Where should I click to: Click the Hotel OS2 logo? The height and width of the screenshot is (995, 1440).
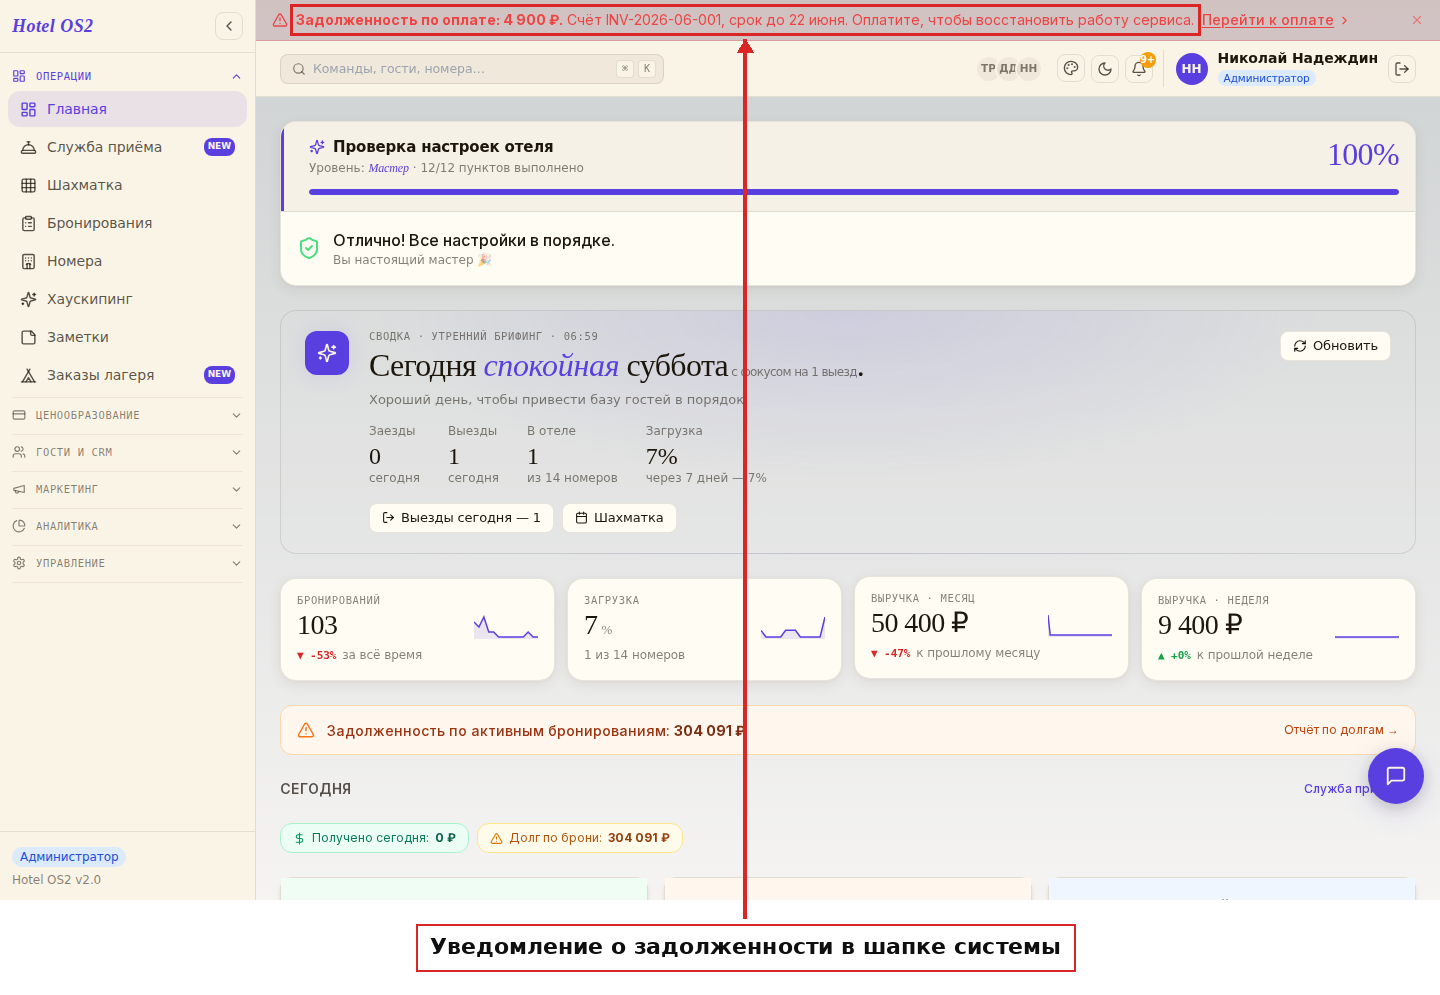coord(53,26)
